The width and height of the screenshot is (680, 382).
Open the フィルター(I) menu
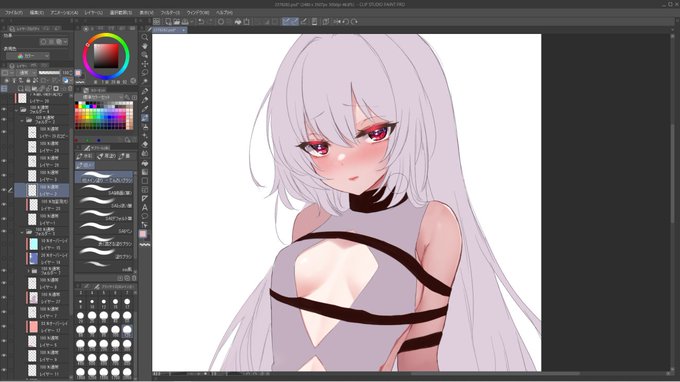point(170,13)
